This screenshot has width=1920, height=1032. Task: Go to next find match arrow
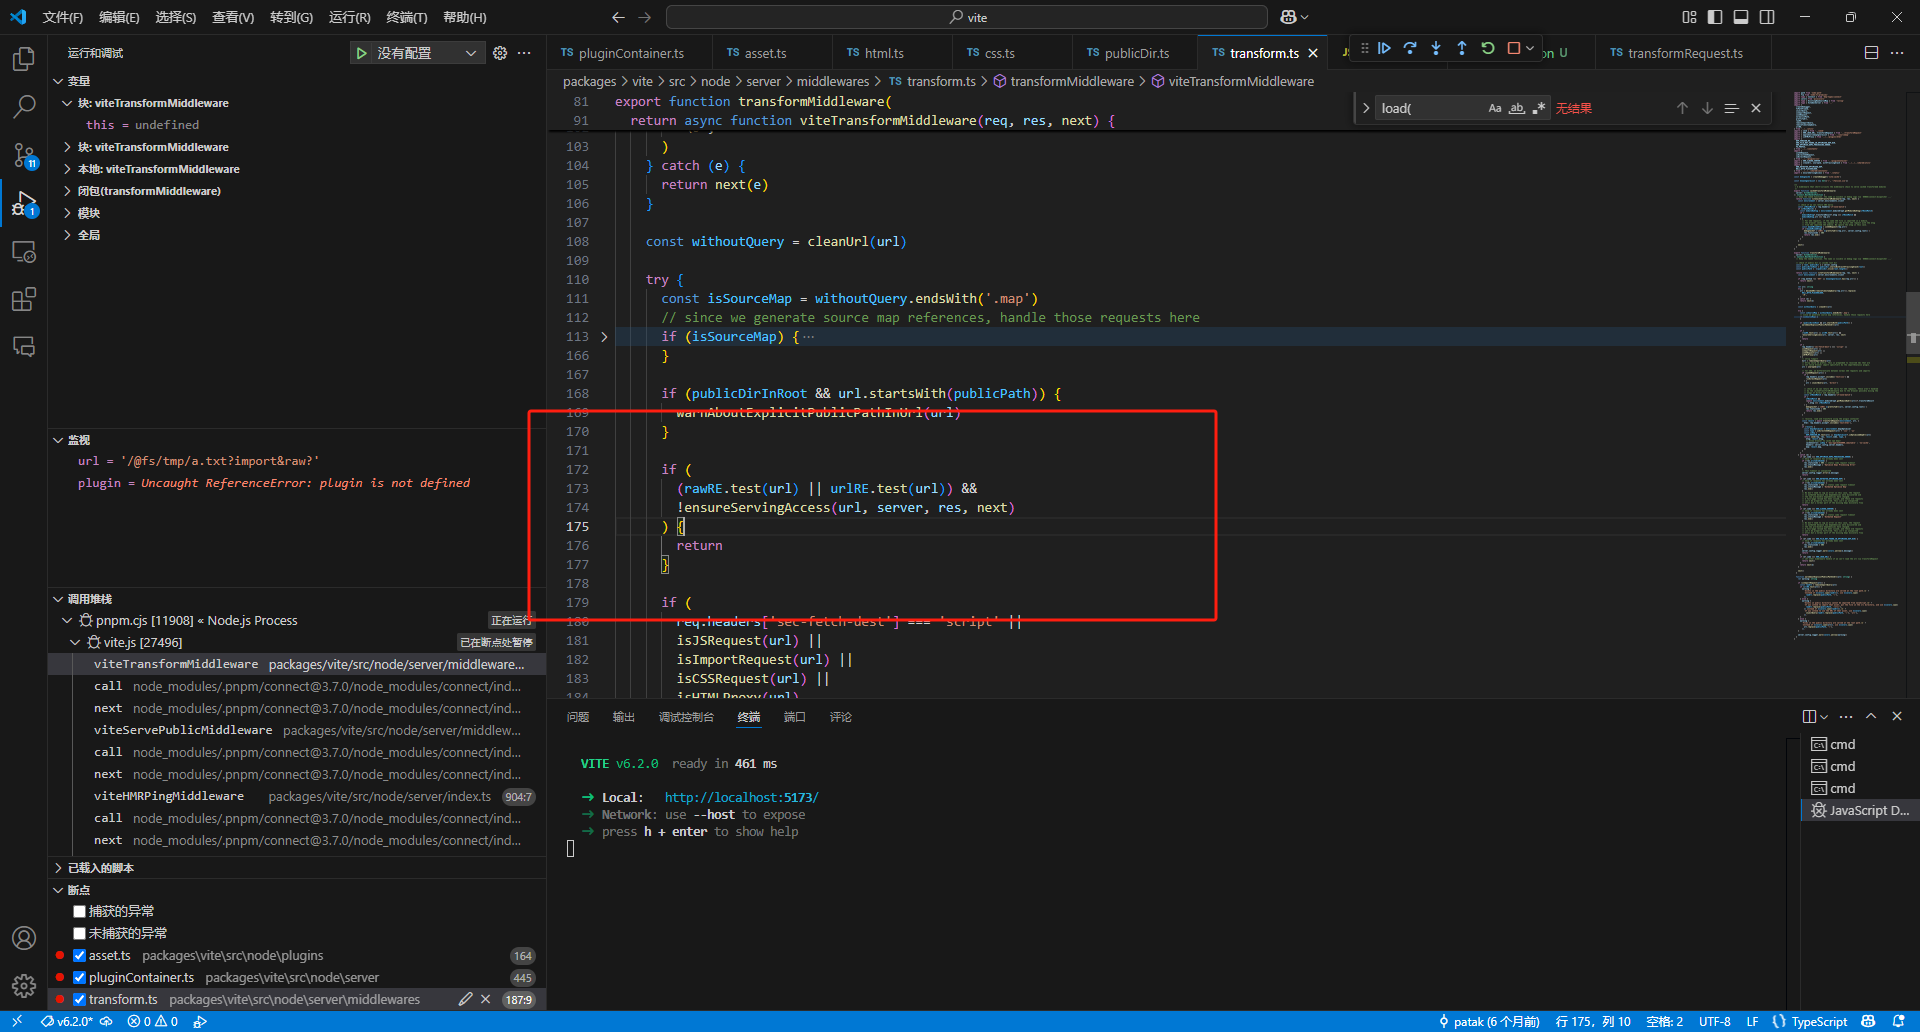[x=1707, y=108]
